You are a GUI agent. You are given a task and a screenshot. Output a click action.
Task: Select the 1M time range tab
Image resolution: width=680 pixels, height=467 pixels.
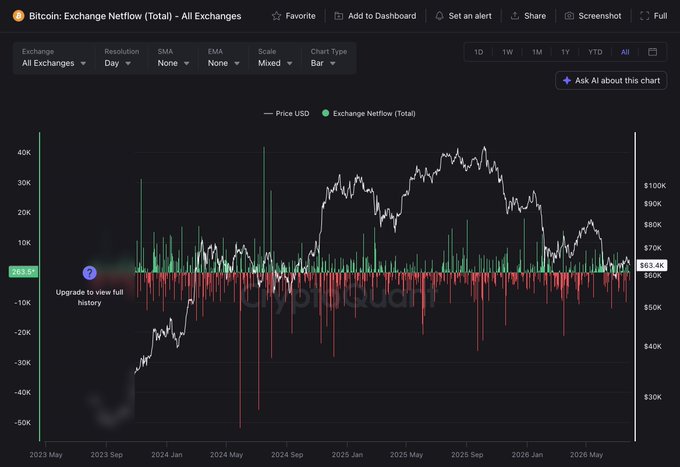tap(537, 52)
